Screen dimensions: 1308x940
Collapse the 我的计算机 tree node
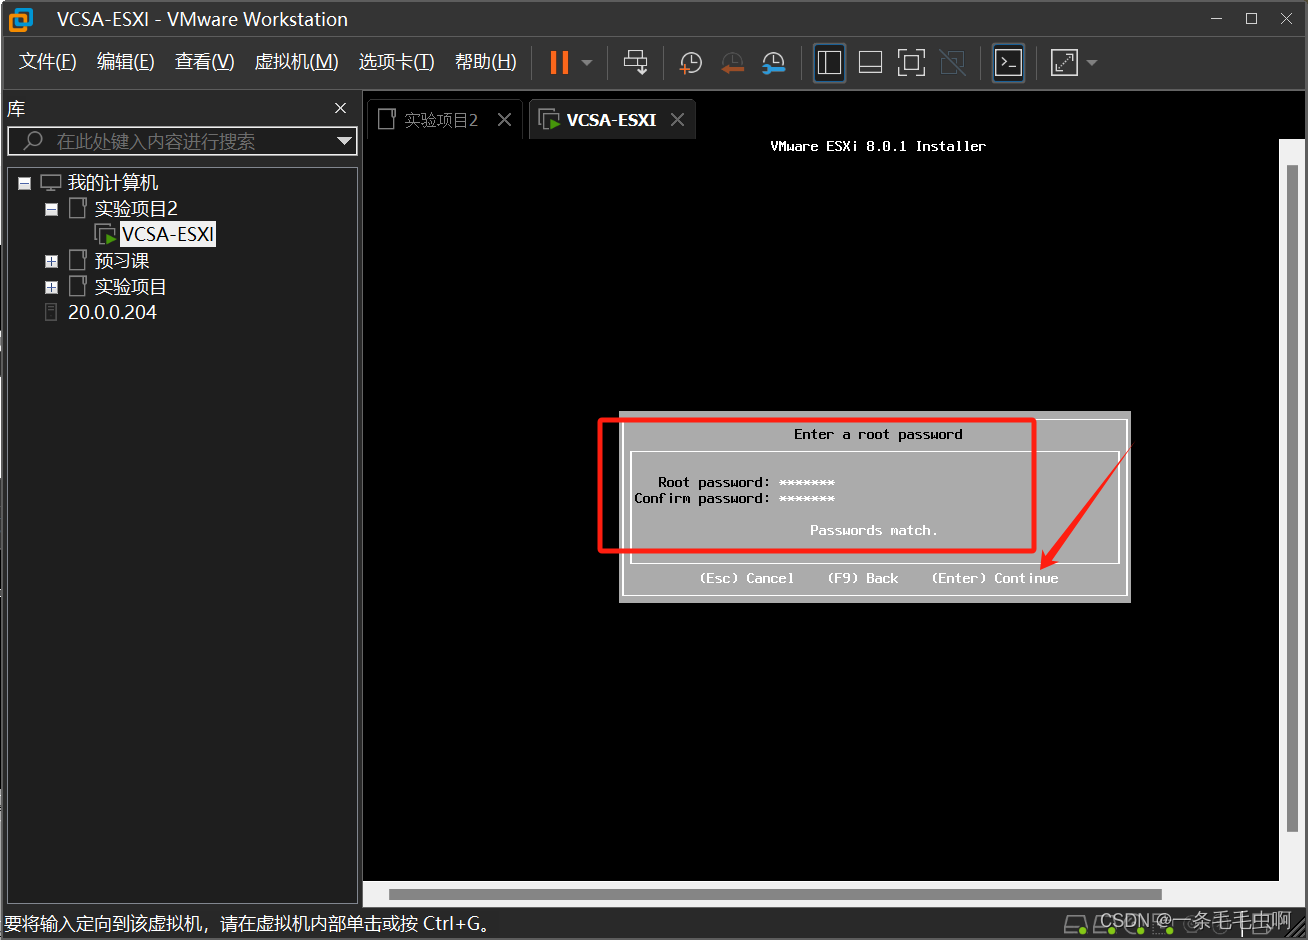coord(24,183)
